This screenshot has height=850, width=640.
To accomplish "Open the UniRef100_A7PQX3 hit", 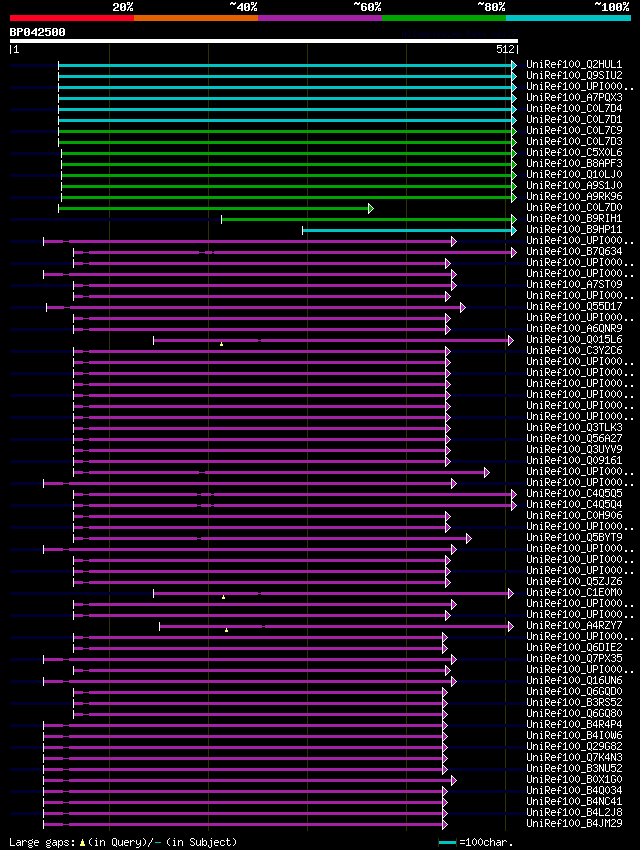I will (x=574, y=98).
